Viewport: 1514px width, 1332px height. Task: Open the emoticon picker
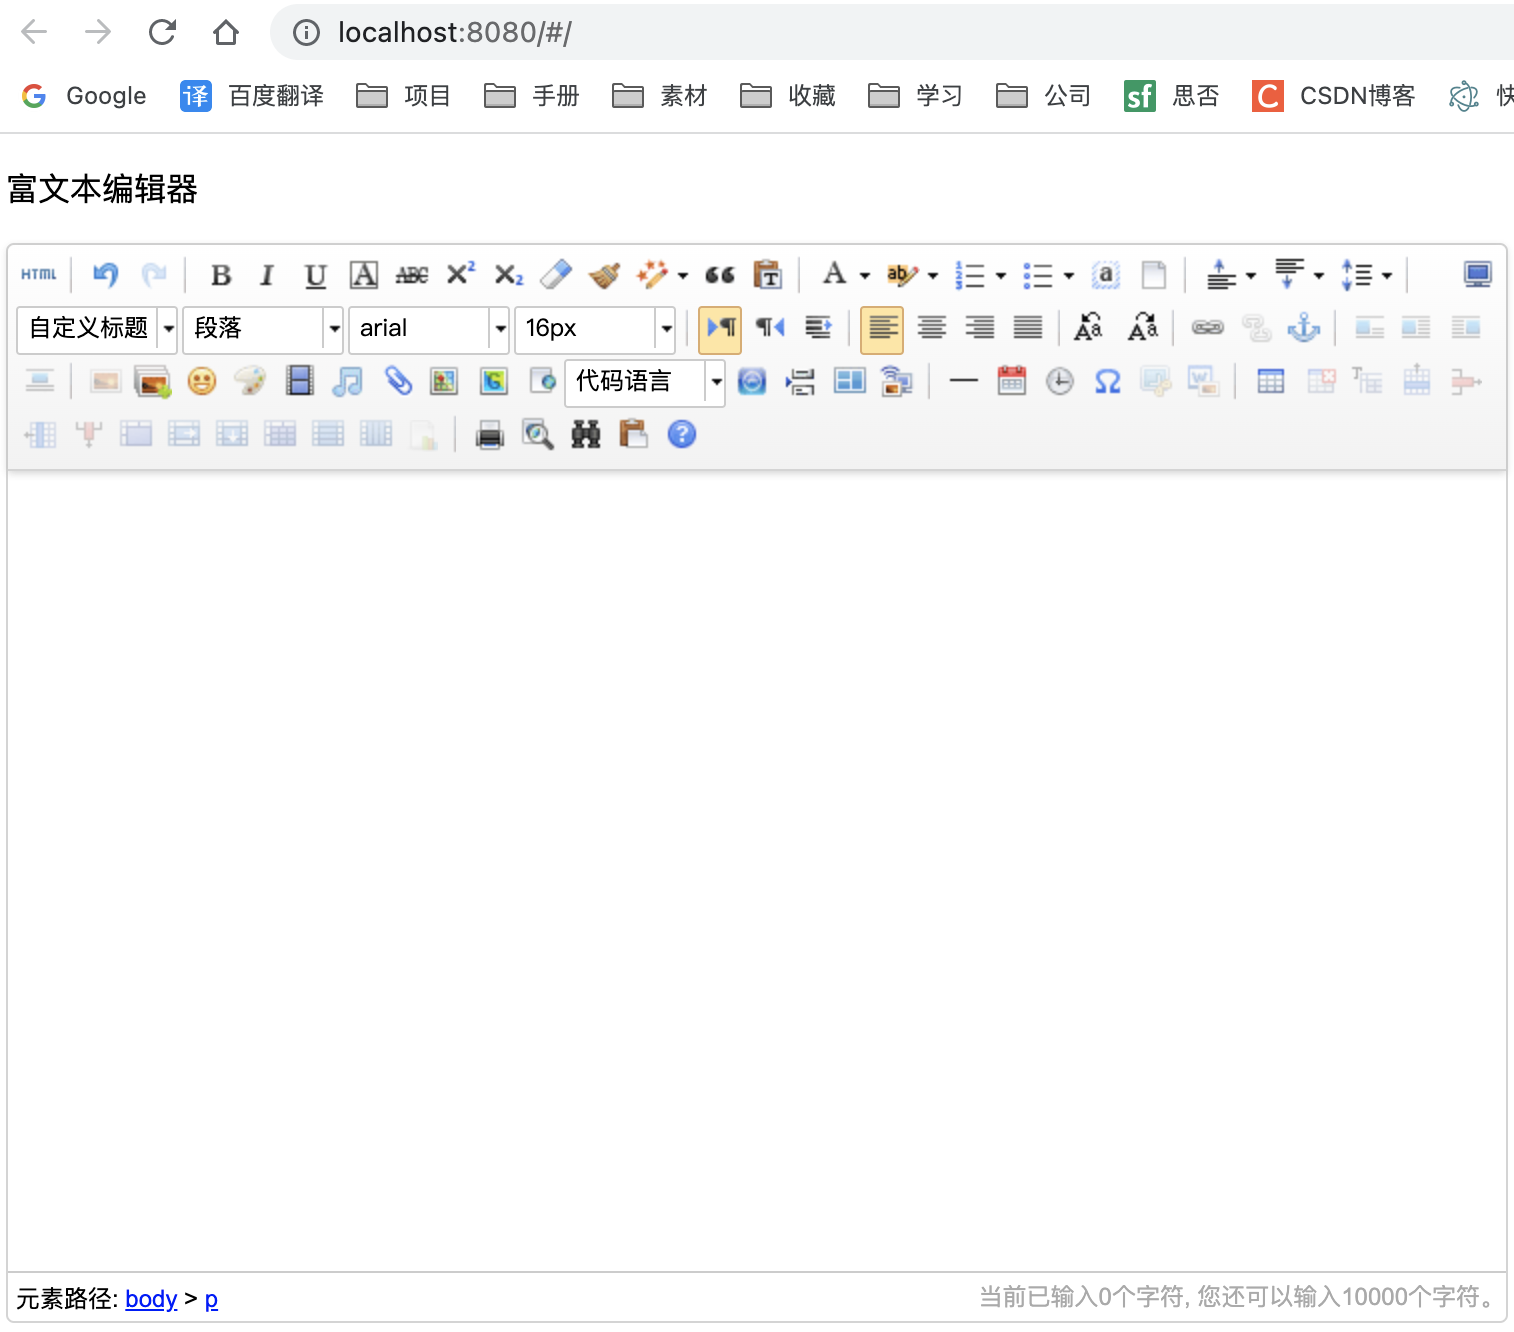[x=202, y=381]
